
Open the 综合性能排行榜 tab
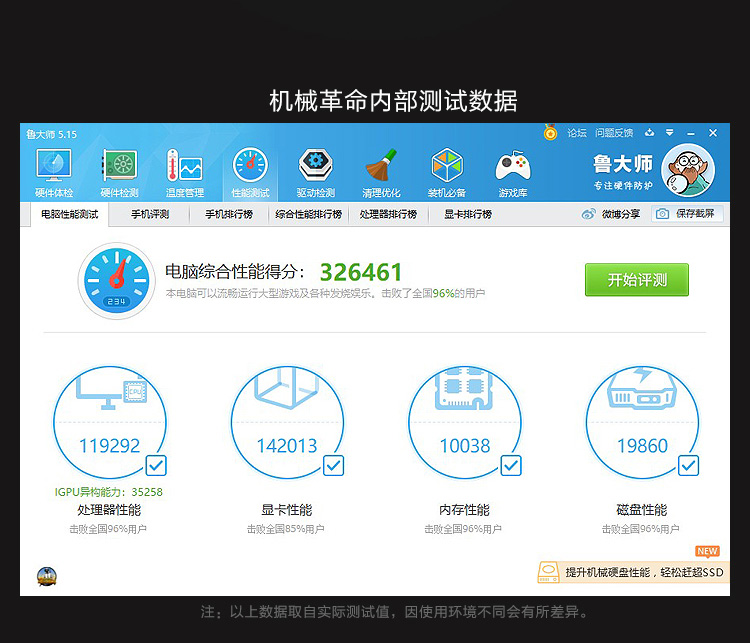309,214
